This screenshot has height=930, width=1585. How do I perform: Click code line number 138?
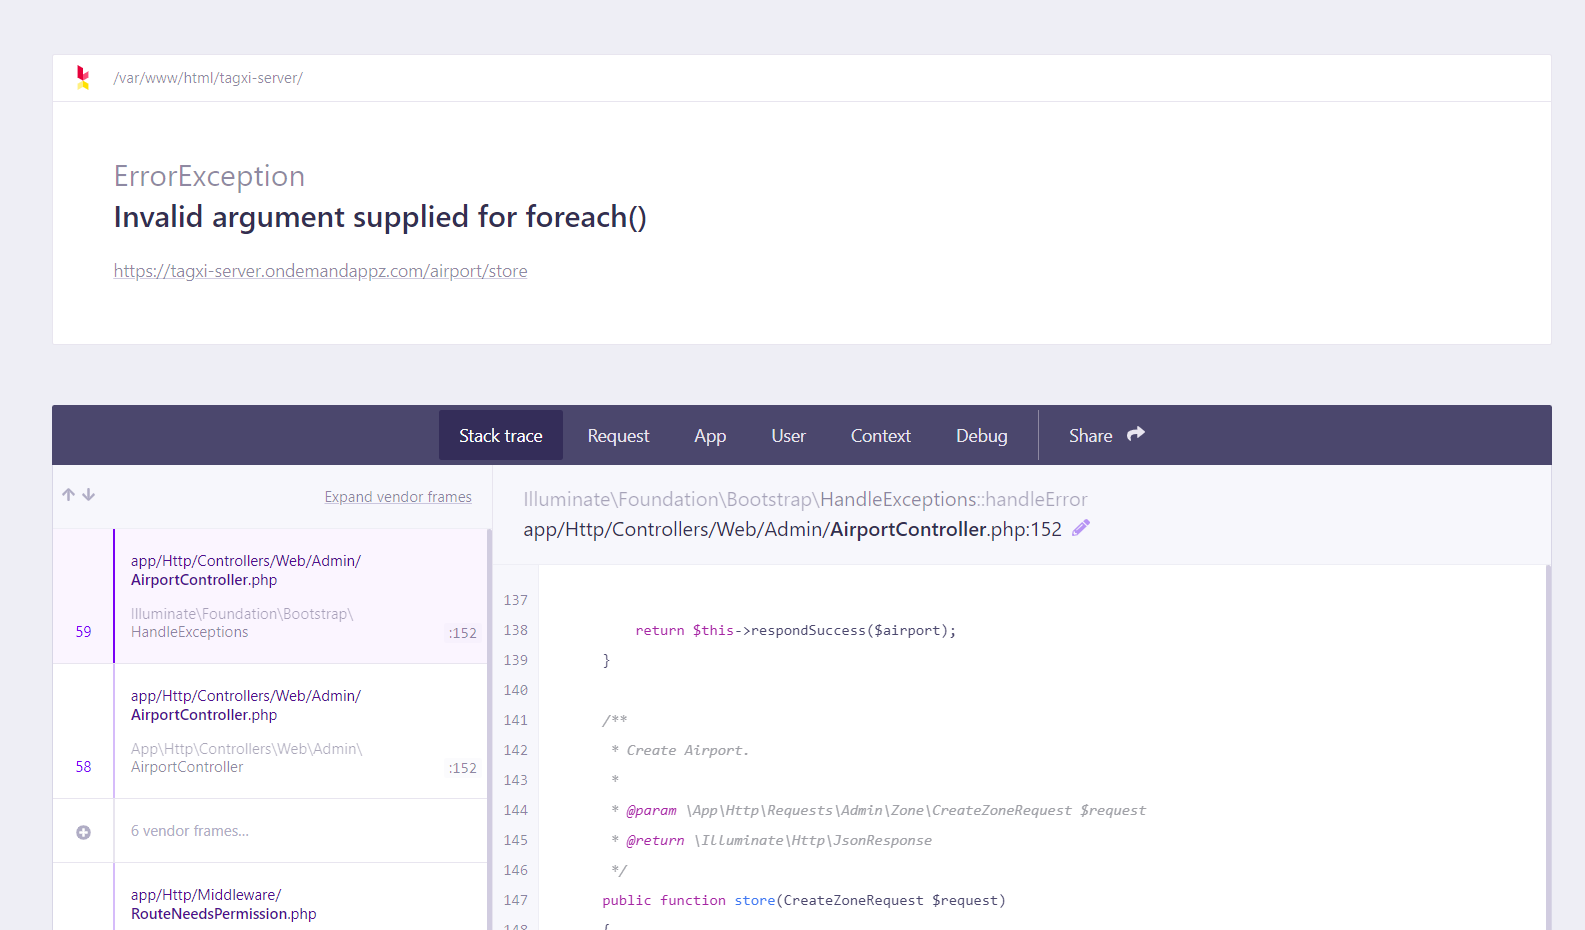[515, 630]
